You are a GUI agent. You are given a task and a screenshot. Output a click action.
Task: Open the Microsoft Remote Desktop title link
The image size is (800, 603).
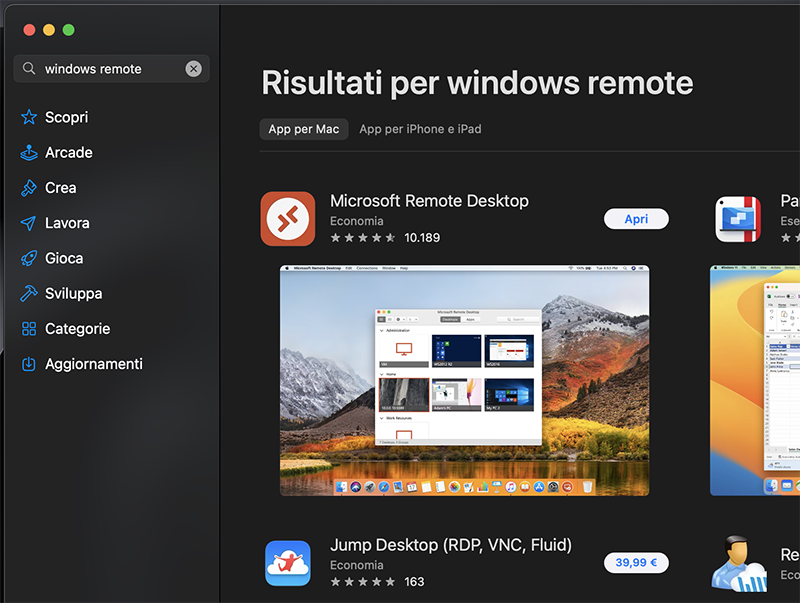click(x=429, y=201)
